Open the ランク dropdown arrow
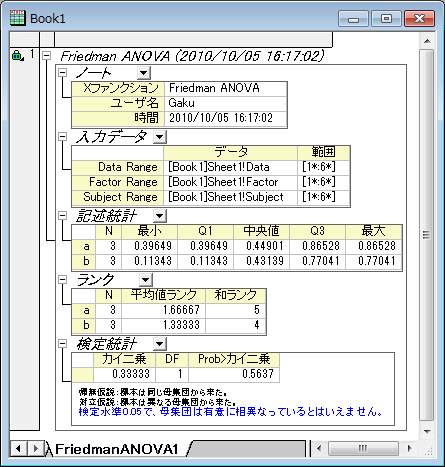 (146, 280)
